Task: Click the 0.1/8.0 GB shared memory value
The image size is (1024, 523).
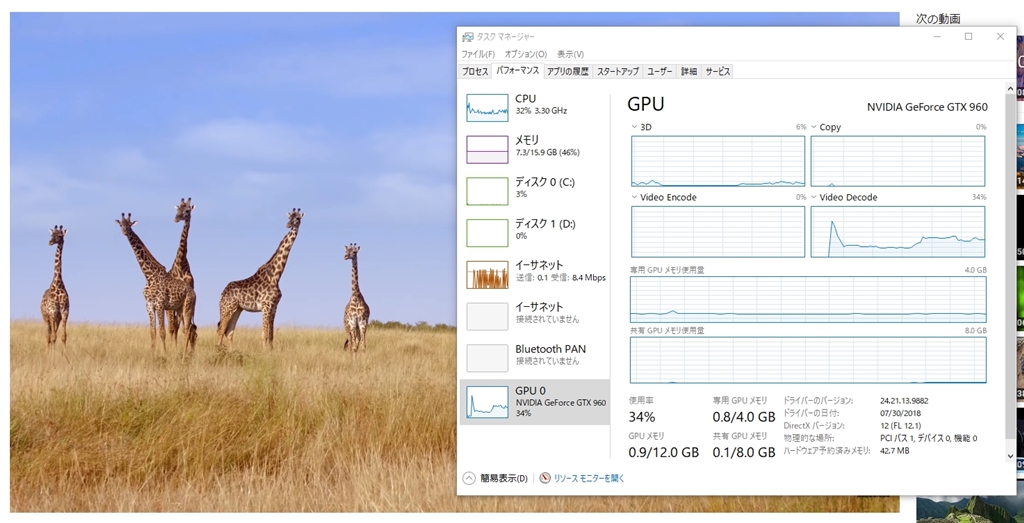Action: [744, 452]
